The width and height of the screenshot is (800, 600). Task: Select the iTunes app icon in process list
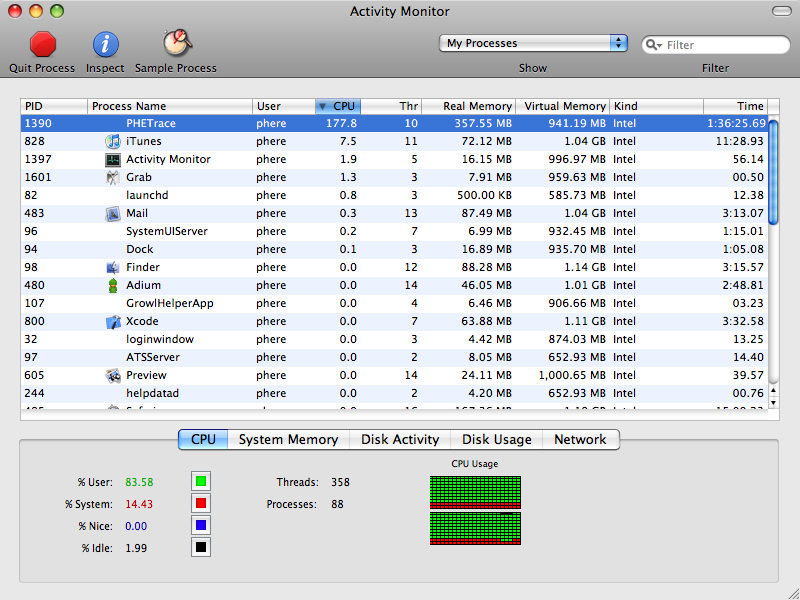[112, 141]
